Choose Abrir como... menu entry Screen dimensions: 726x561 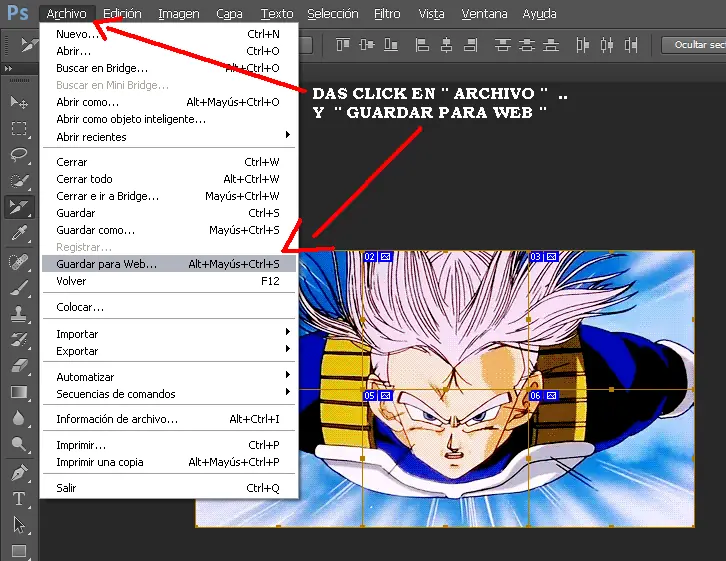pos(169,102)
